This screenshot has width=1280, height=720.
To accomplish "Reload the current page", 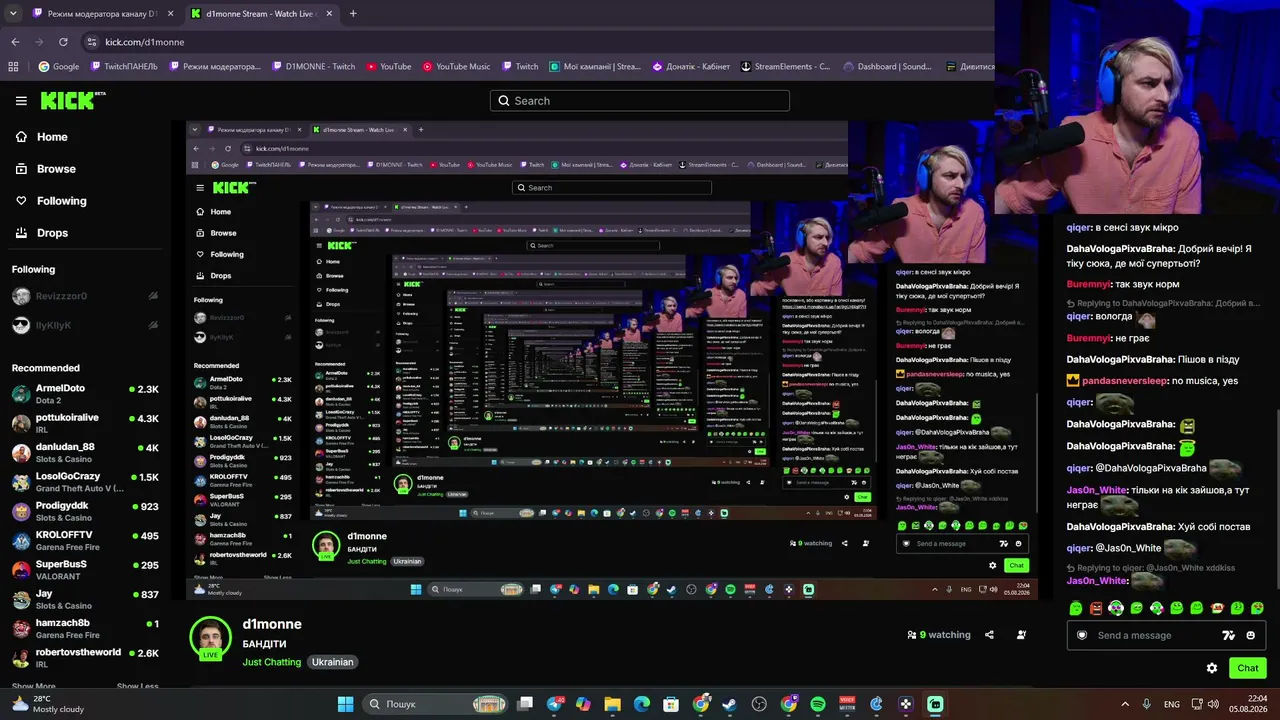I will (x=63, y=42).
